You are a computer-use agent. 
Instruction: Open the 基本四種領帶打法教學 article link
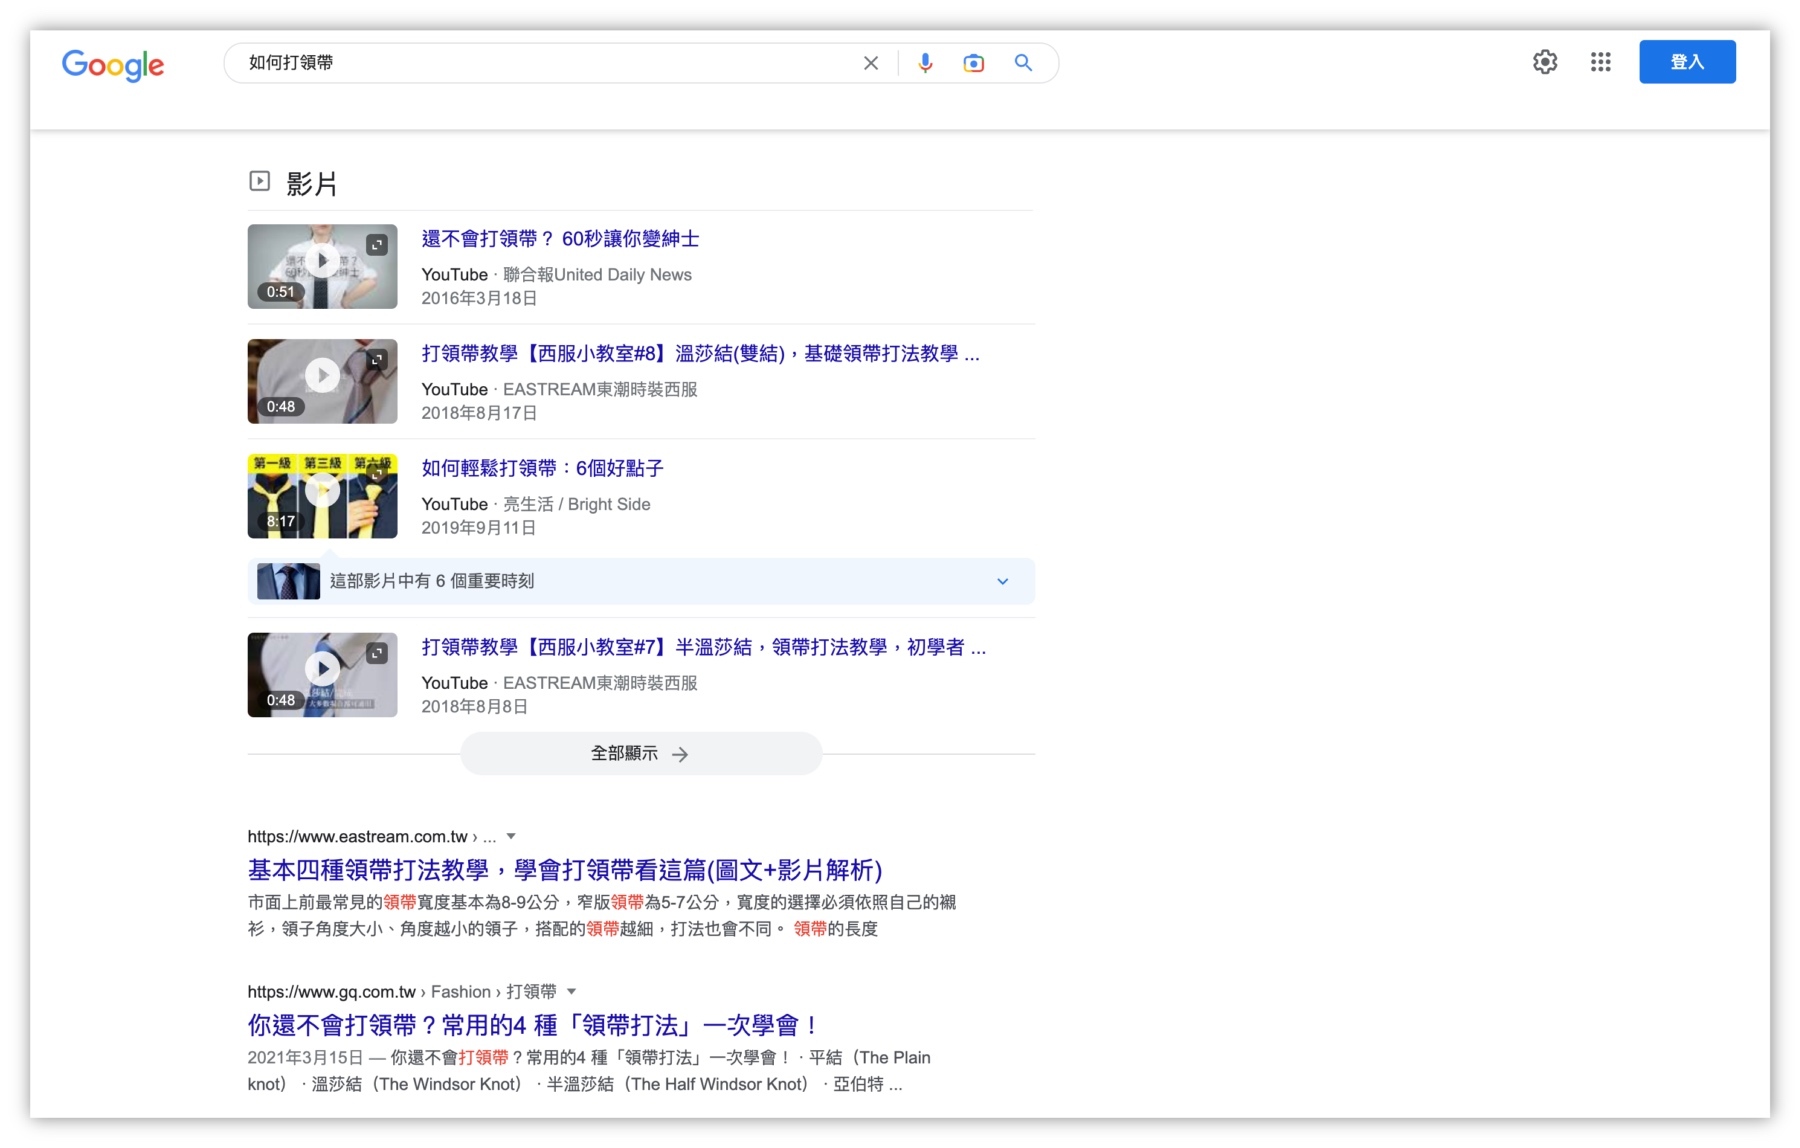coord(563,871)
